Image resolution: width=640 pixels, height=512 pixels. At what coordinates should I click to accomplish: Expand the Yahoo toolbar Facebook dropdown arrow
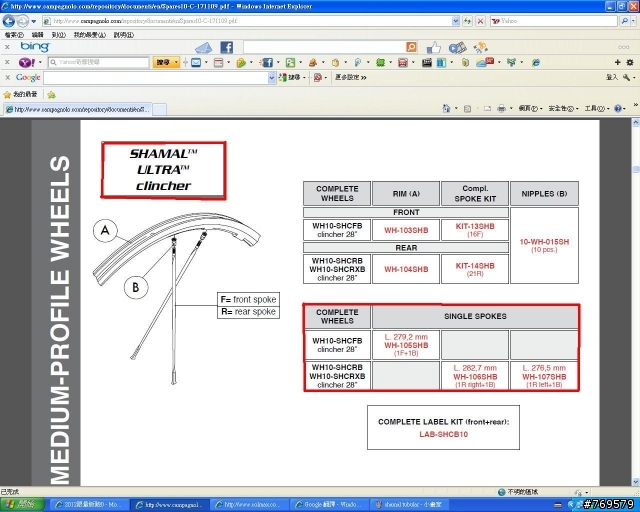tap(278, 62)
